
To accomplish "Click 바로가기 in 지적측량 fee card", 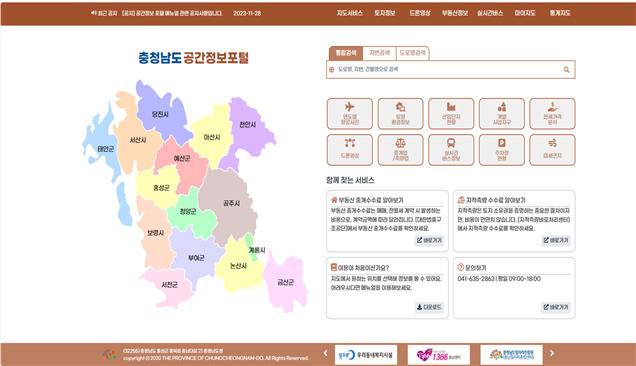I will tap(556, 240).
